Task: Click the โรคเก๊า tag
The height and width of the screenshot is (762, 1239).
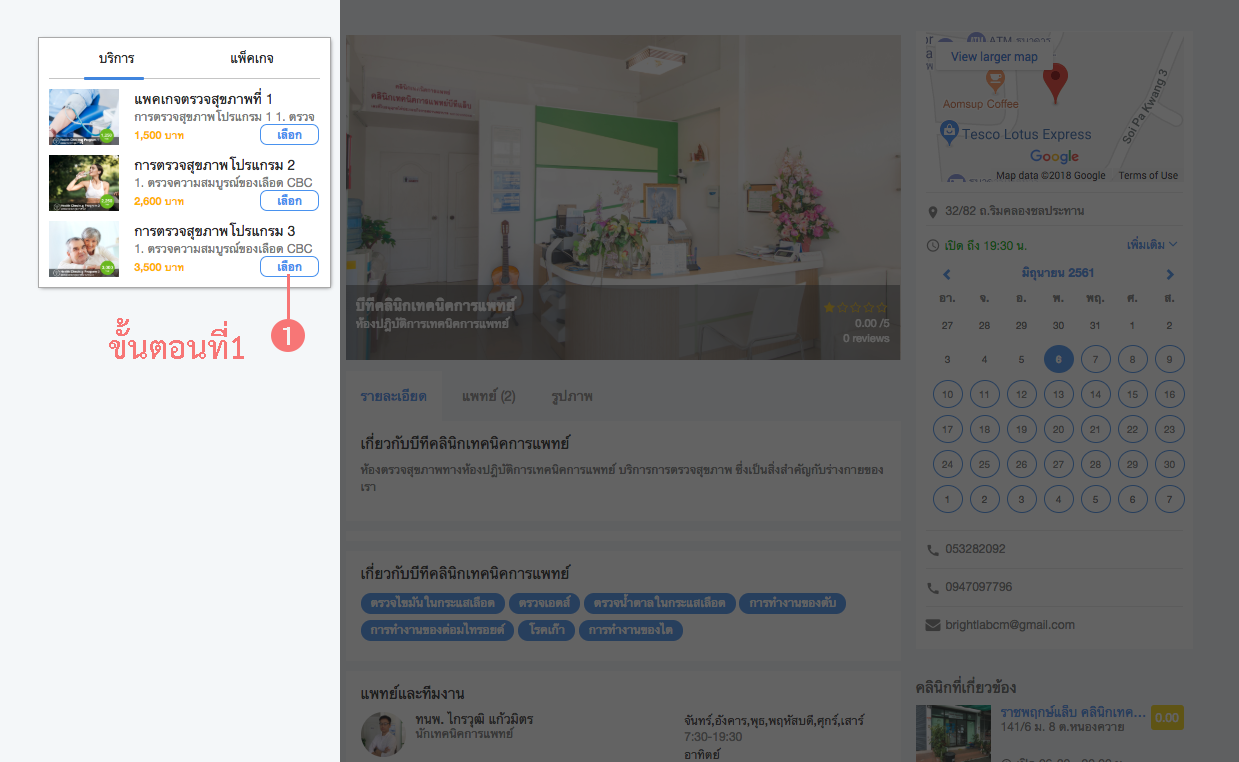Action: tap(547, 630)
